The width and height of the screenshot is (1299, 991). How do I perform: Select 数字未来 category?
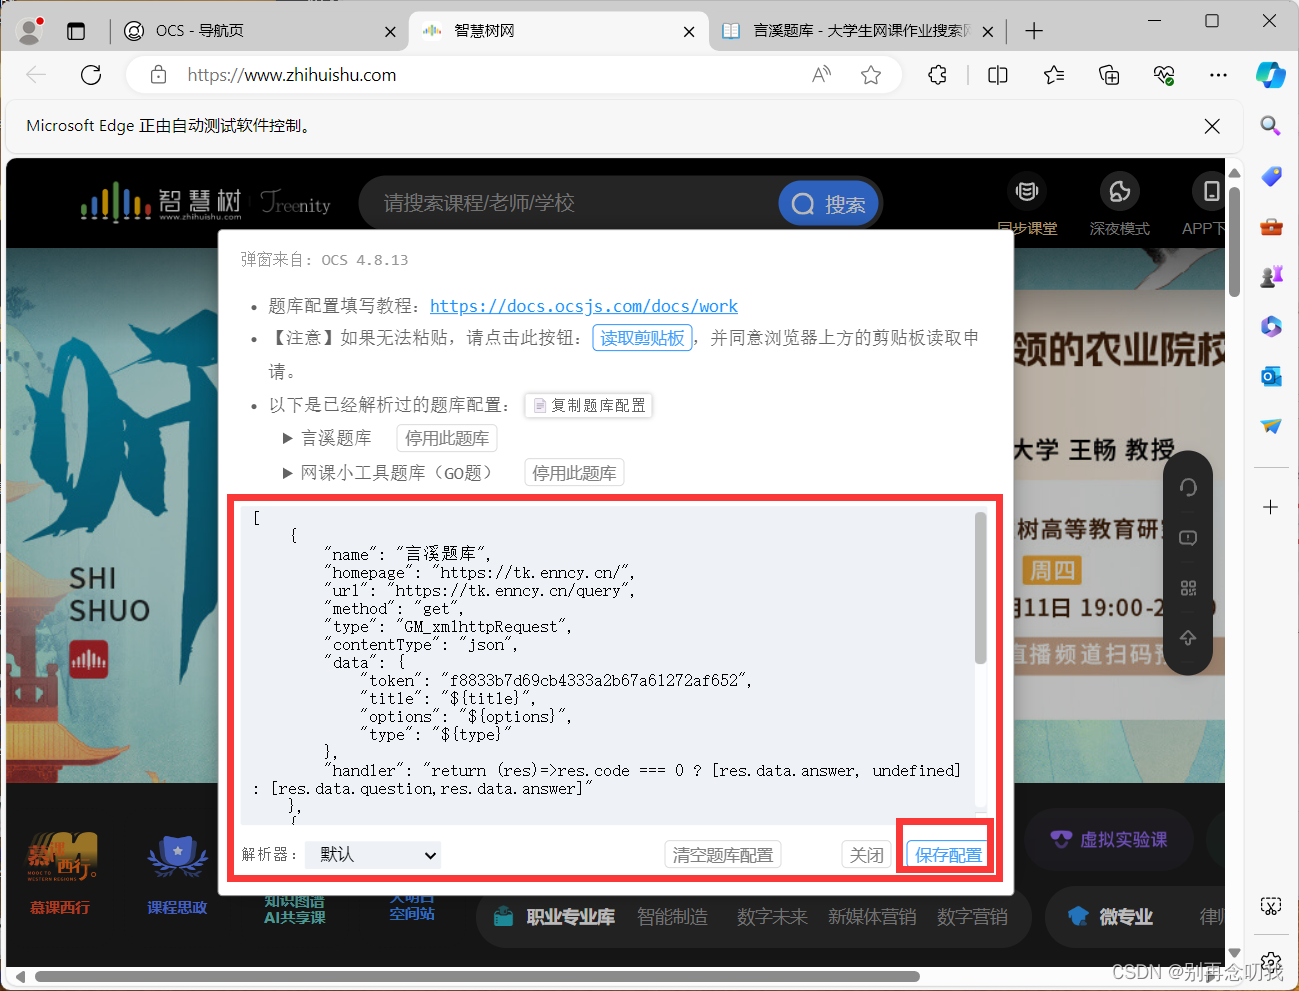coord(772,917)
